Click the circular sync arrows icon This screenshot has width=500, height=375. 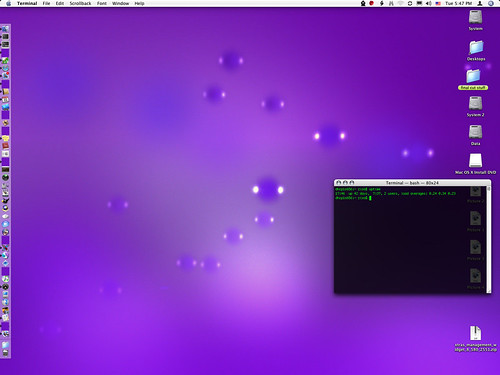point(410,3)
